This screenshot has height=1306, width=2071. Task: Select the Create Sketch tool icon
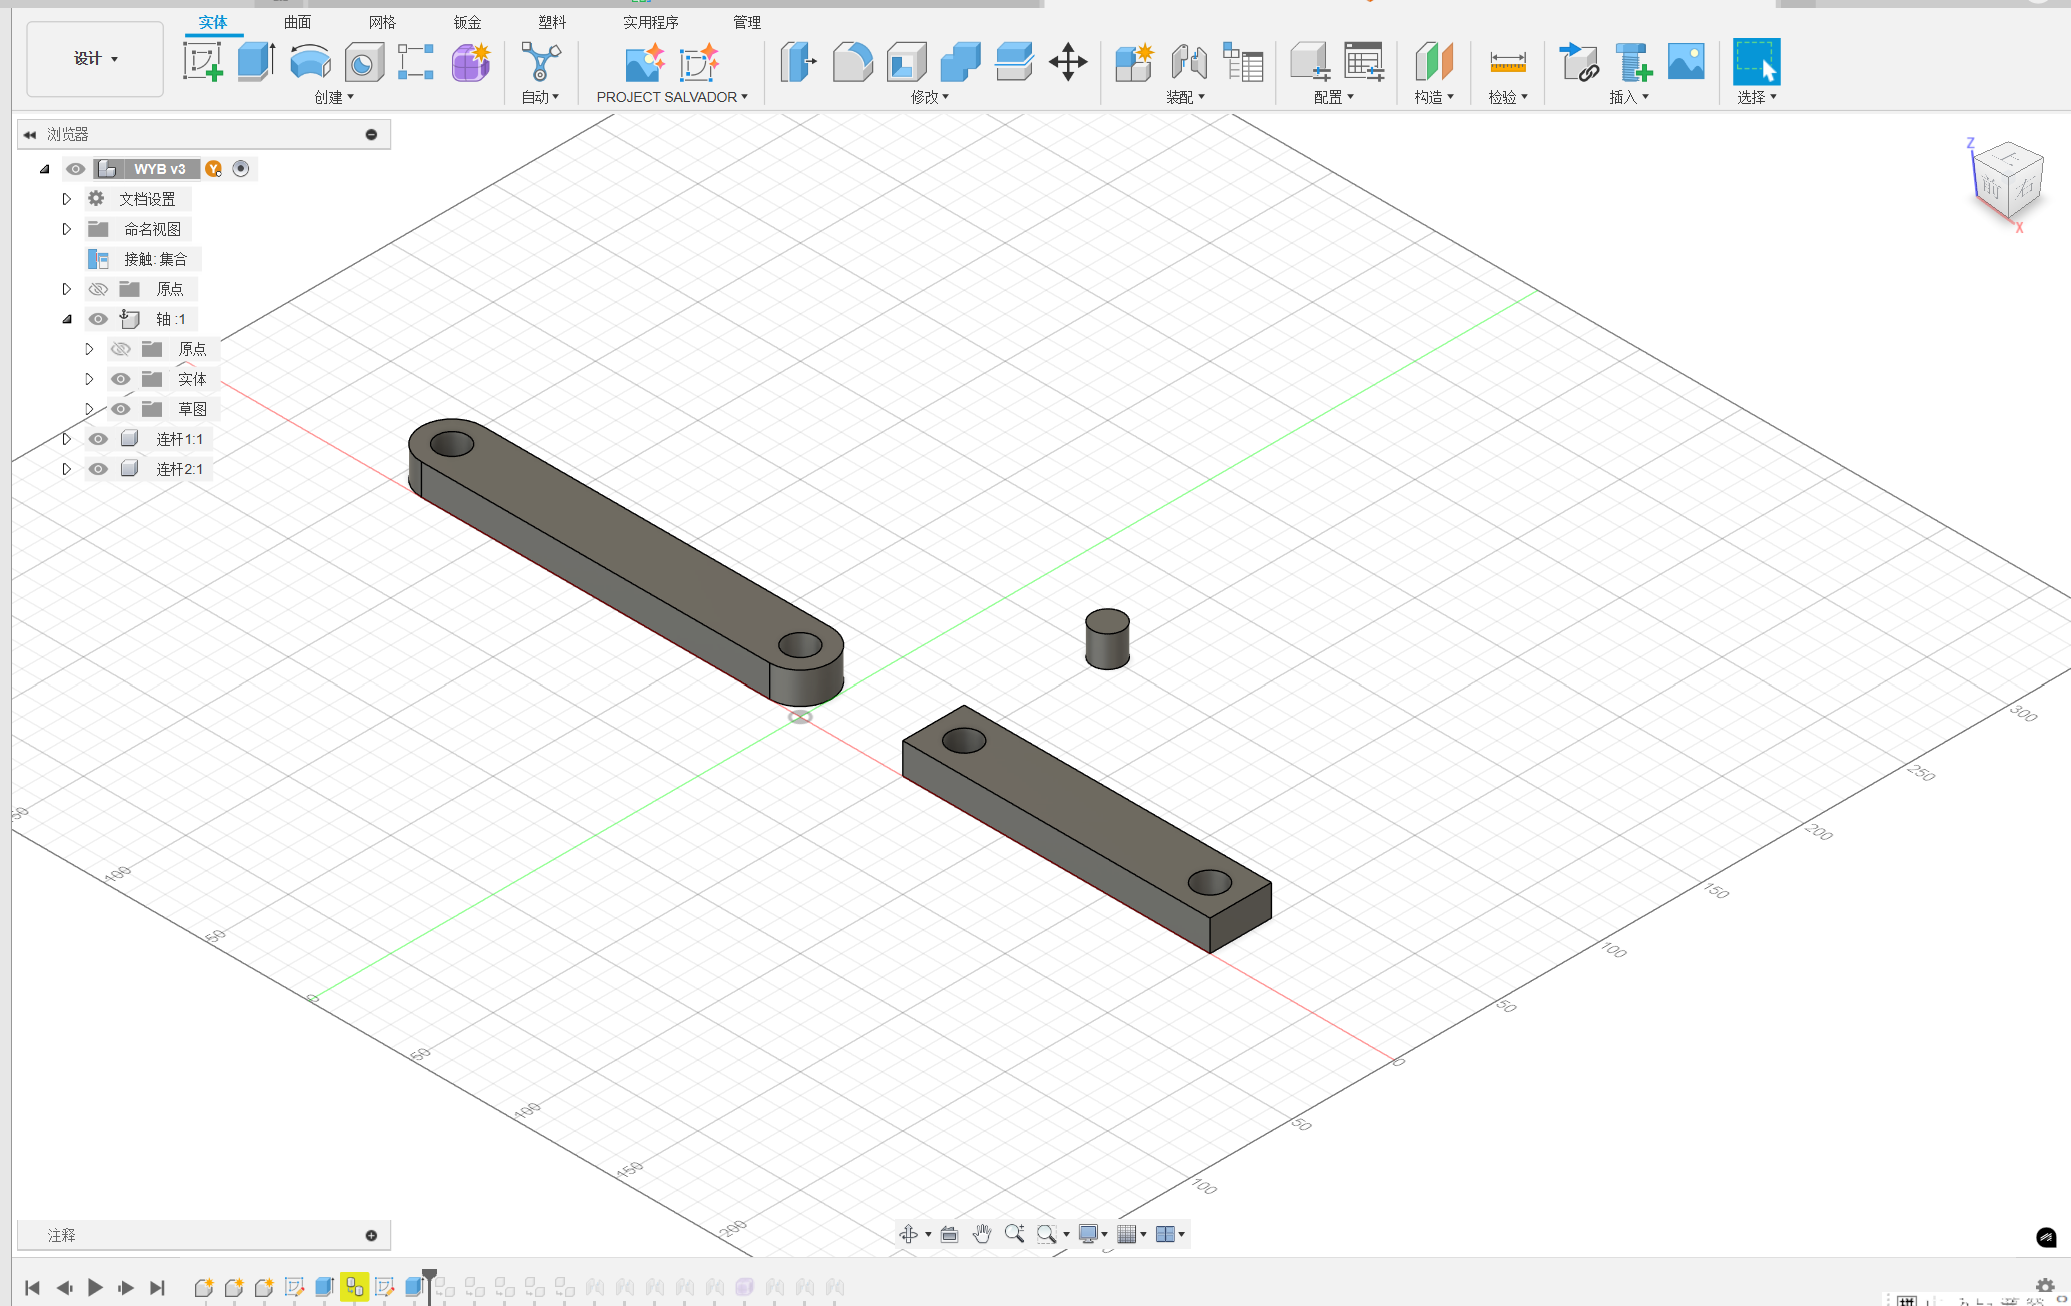202,62
